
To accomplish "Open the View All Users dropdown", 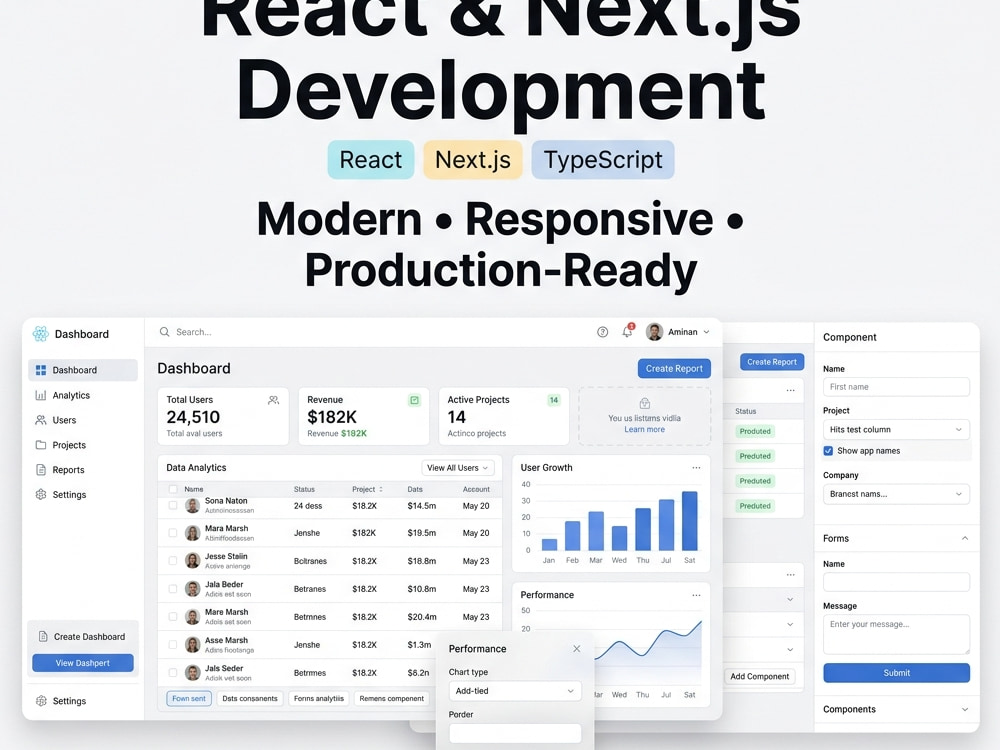I will pos(458,468).
